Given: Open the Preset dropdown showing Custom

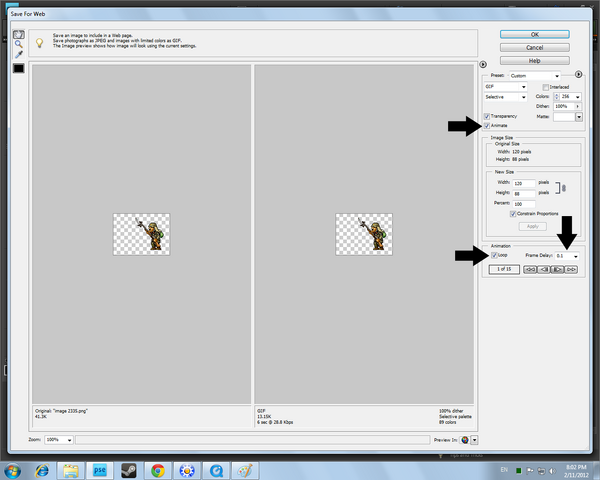Looking at the screenshot, I should point(535,75).
